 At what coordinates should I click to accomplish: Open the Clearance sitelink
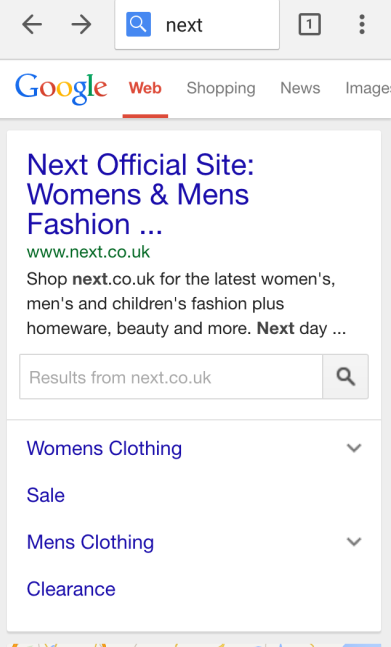pyautogui.click(x=71, y=589)
